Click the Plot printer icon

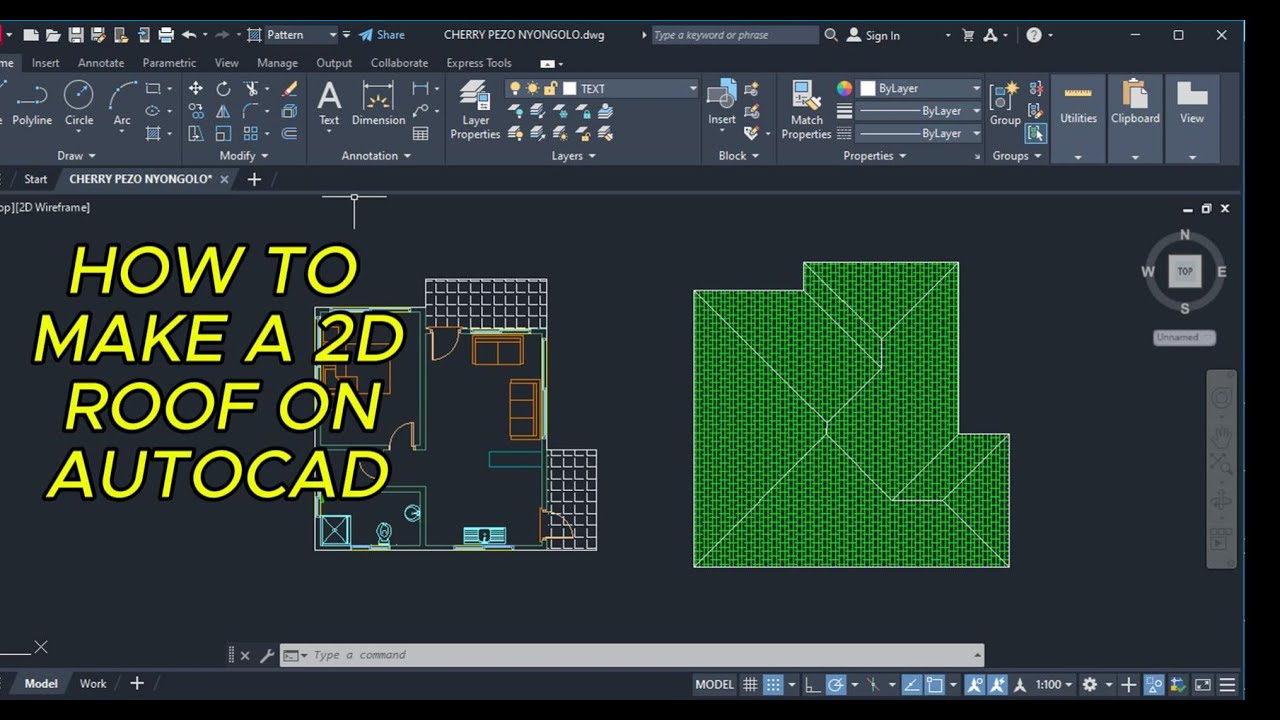[x=165, y=35]
